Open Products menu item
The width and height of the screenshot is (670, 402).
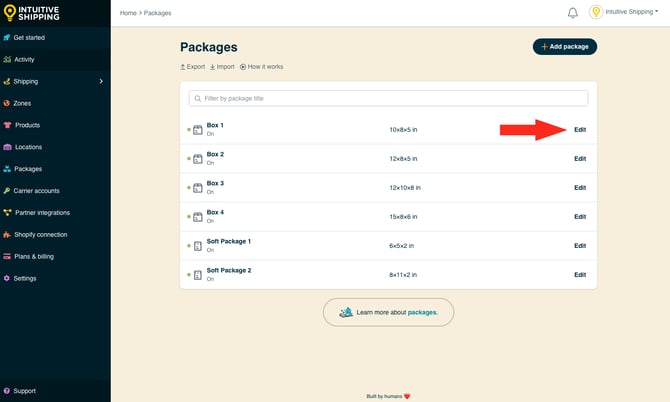click(27, 125)
